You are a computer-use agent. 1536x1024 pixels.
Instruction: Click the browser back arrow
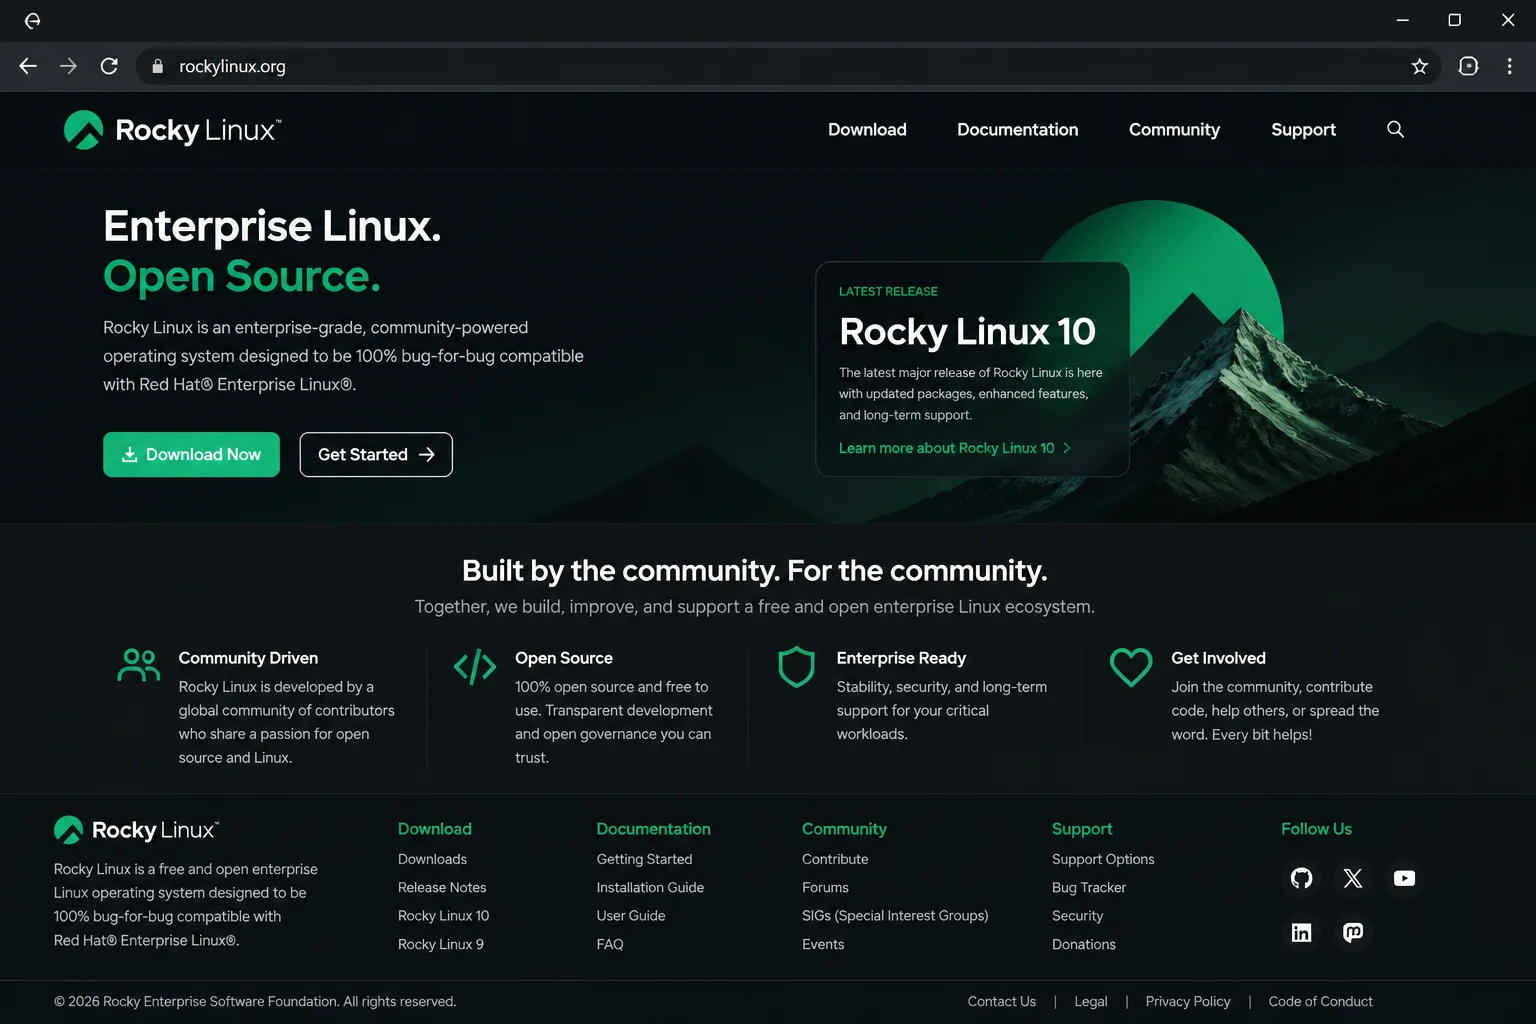pyautogui.click(x=28, y=66)
